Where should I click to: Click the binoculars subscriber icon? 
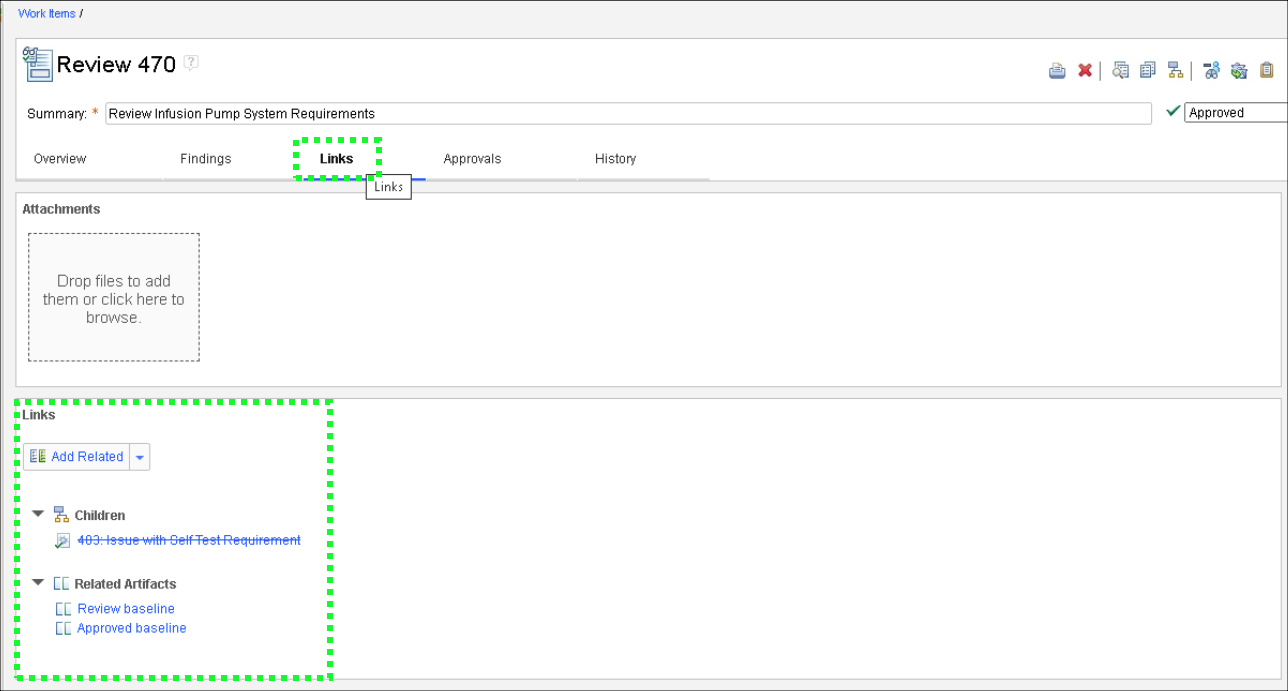(1211, 70)
